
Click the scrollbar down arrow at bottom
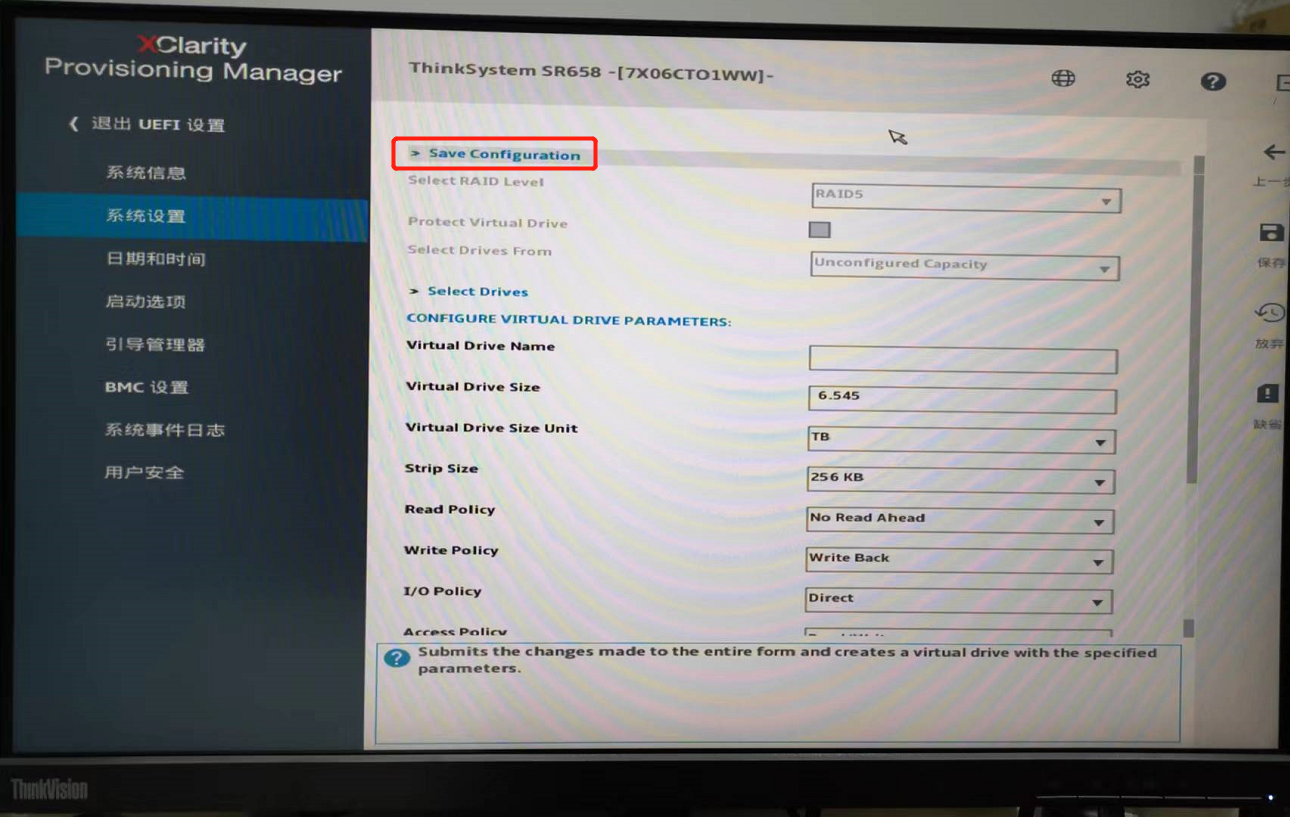1188,628
